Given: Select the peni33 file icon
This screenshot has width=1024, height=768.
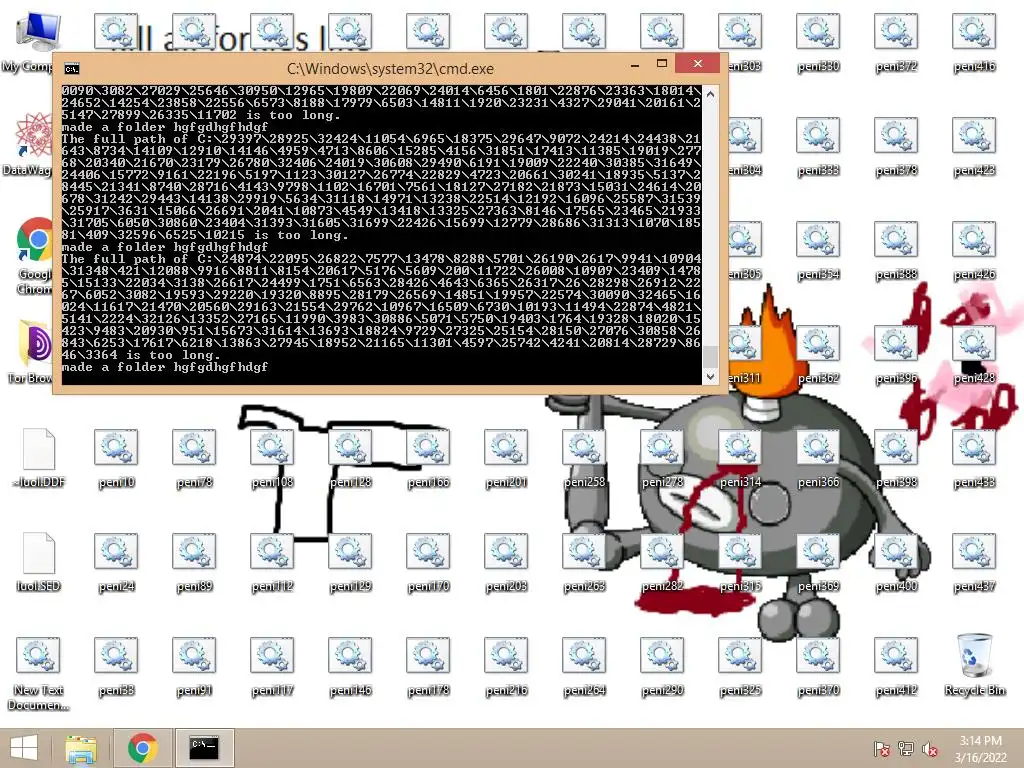Looking at the screenshot, I should (116, 666).
